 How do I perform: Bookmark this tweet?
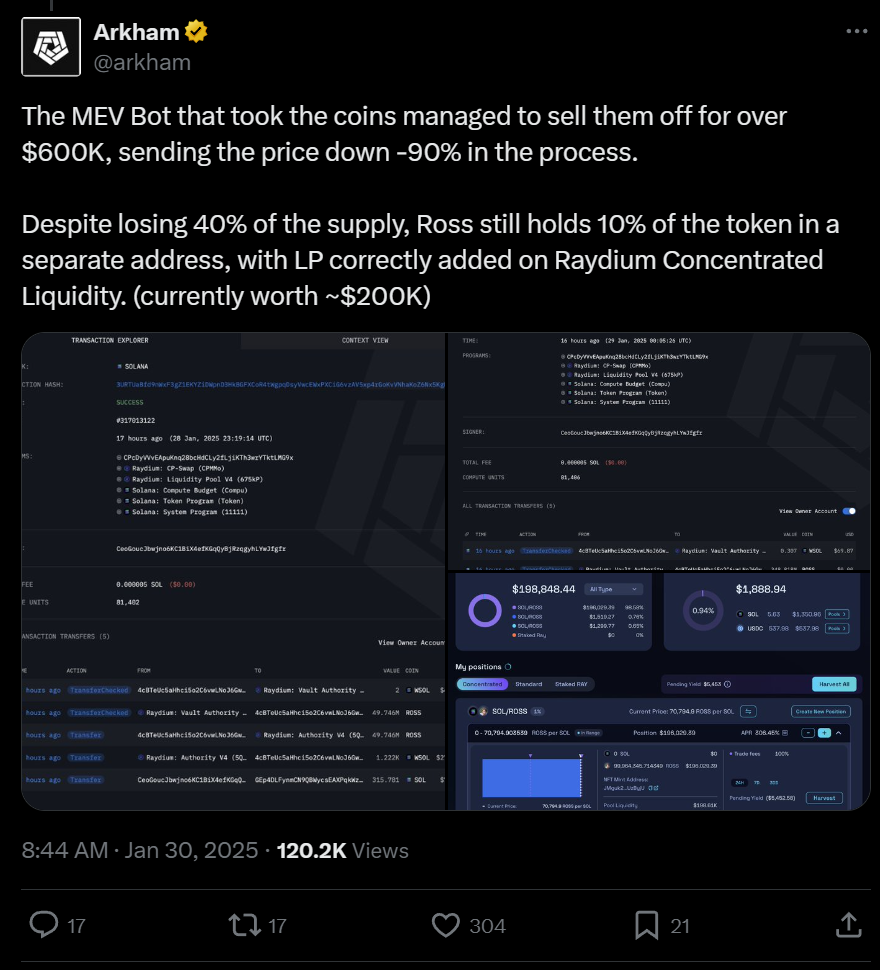tap(646, 925)
